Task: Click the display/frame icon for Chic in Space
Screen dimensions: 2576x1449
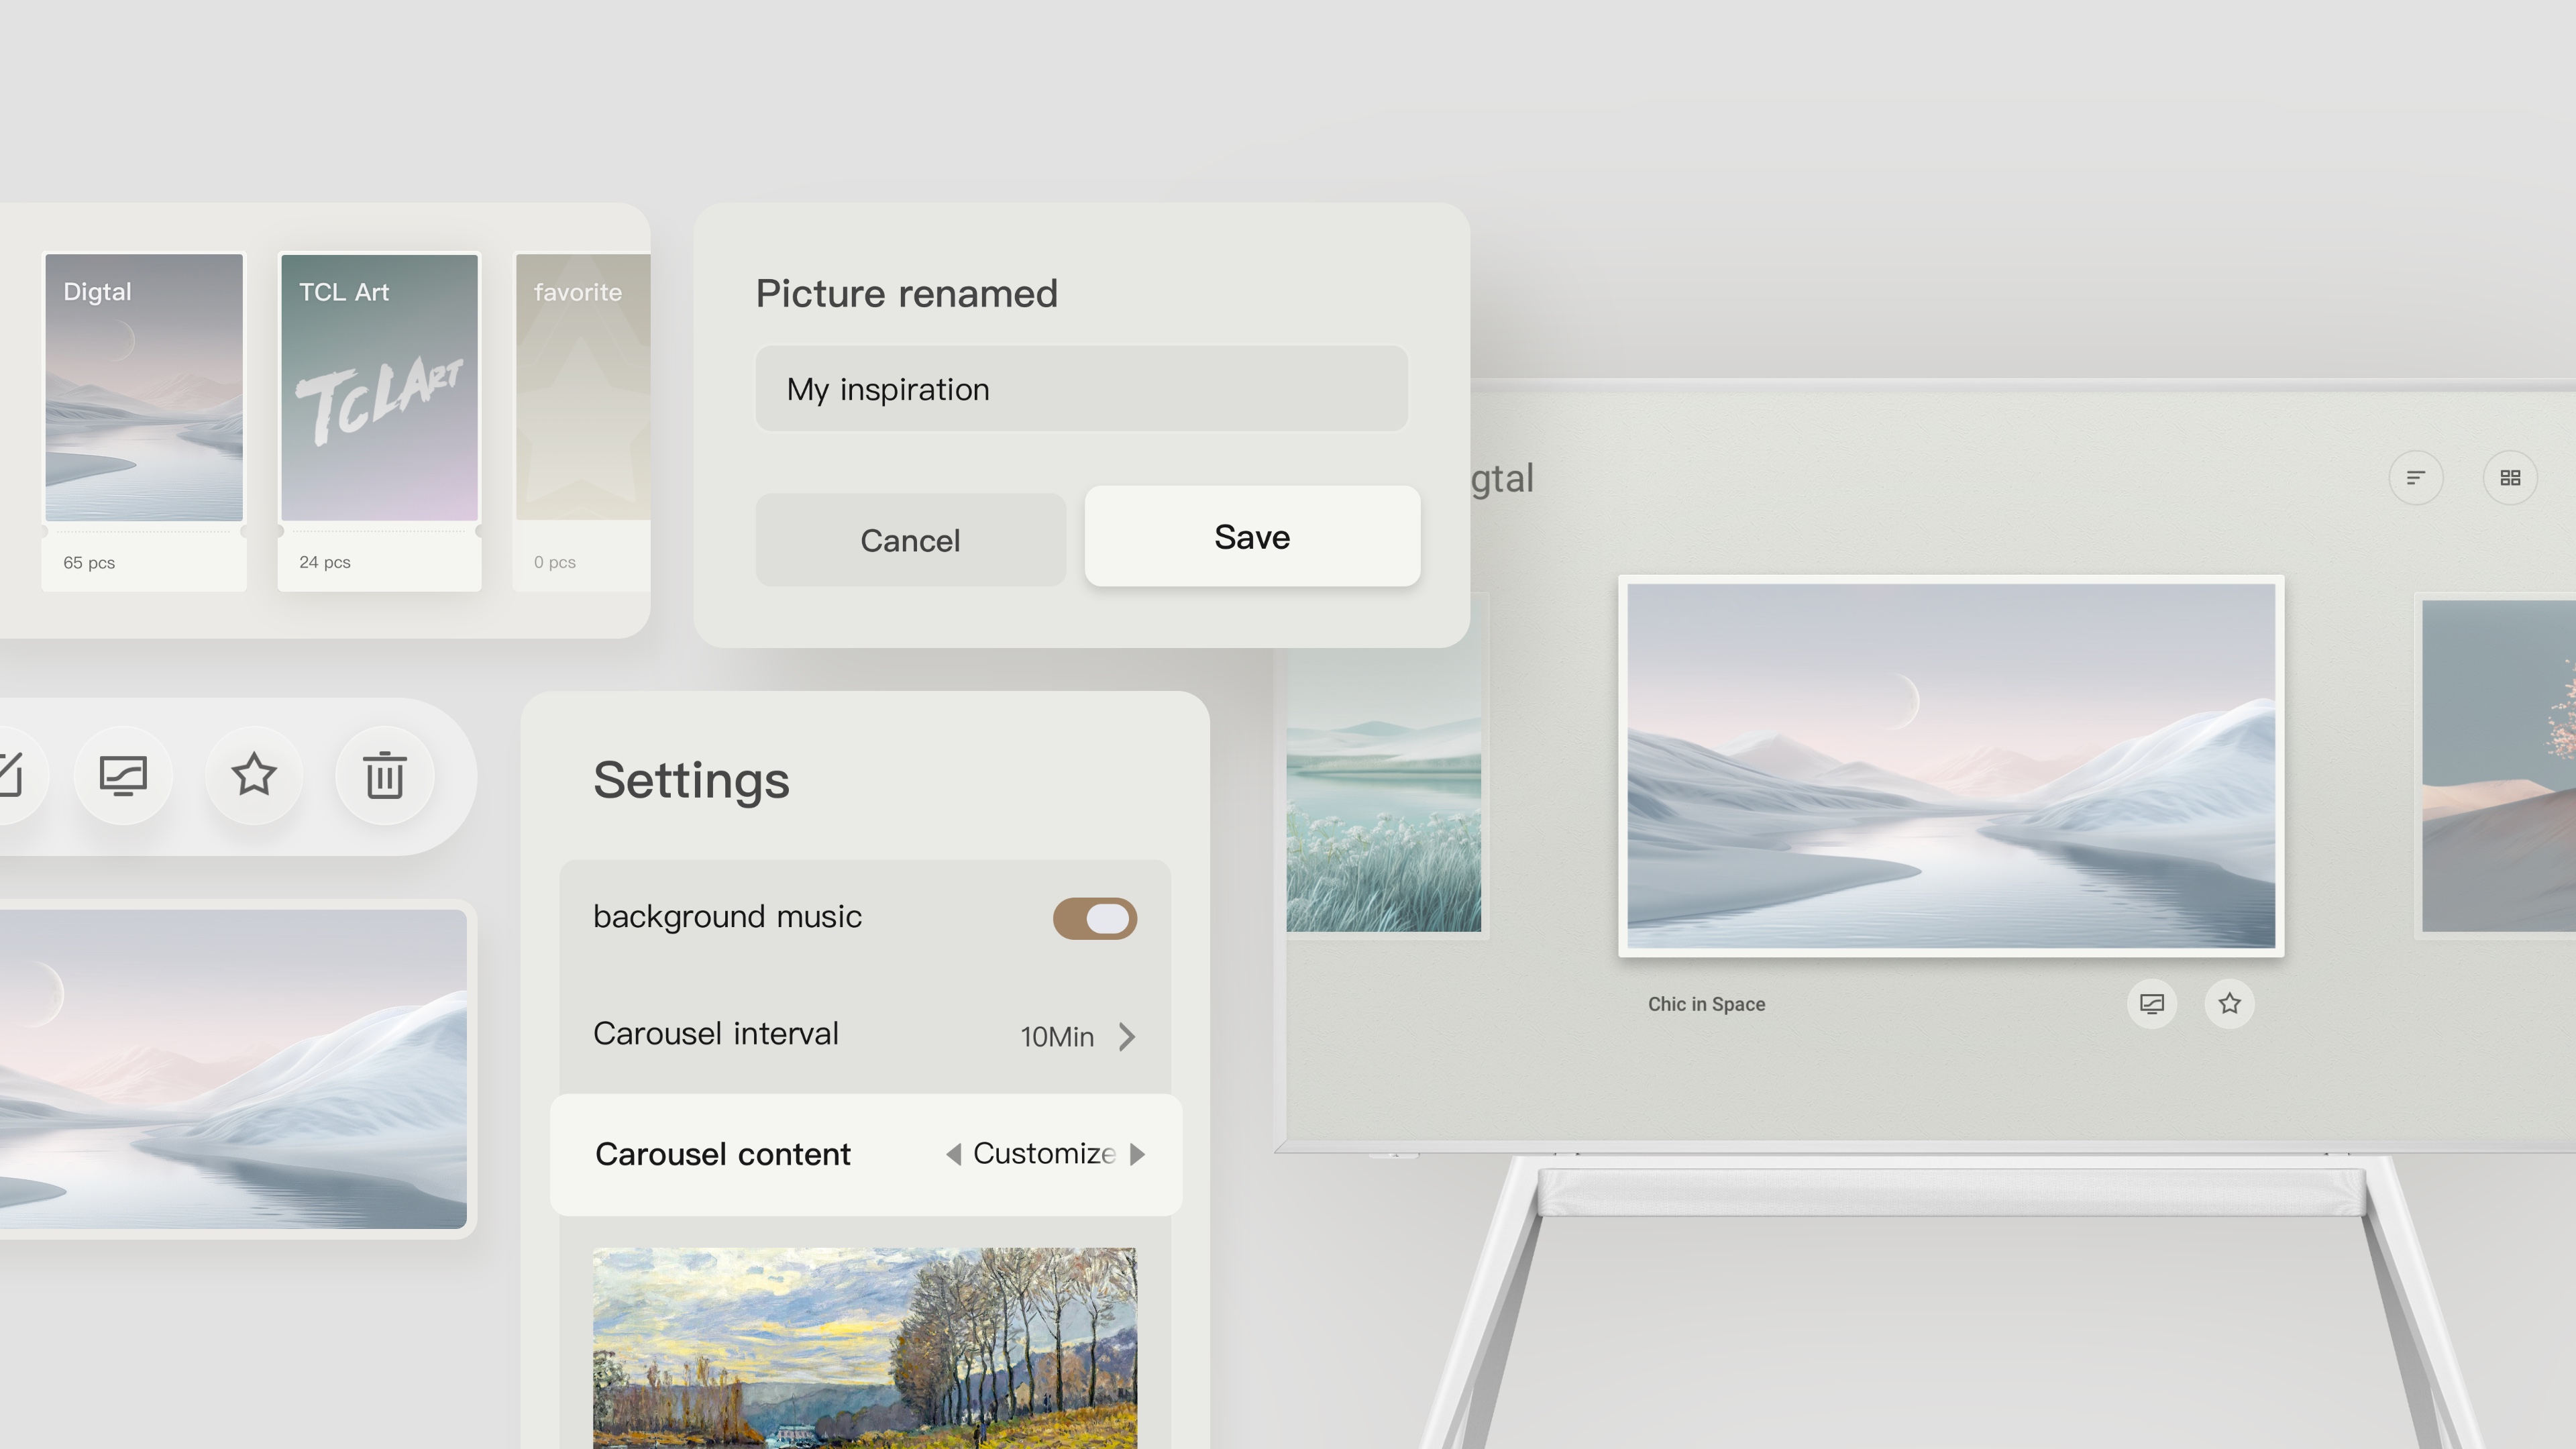Action: pyautogui.click(x=2151, y=1003)
